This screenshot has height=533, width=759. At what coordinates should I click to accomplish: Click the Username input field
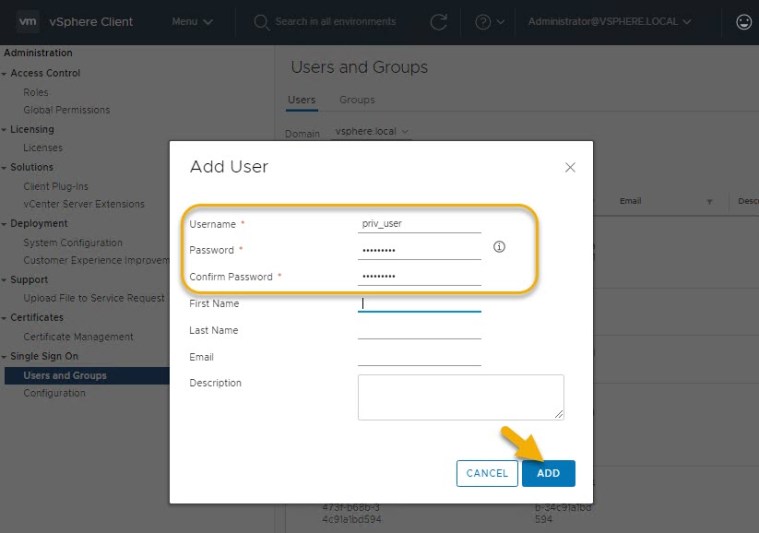click(419, 224)
